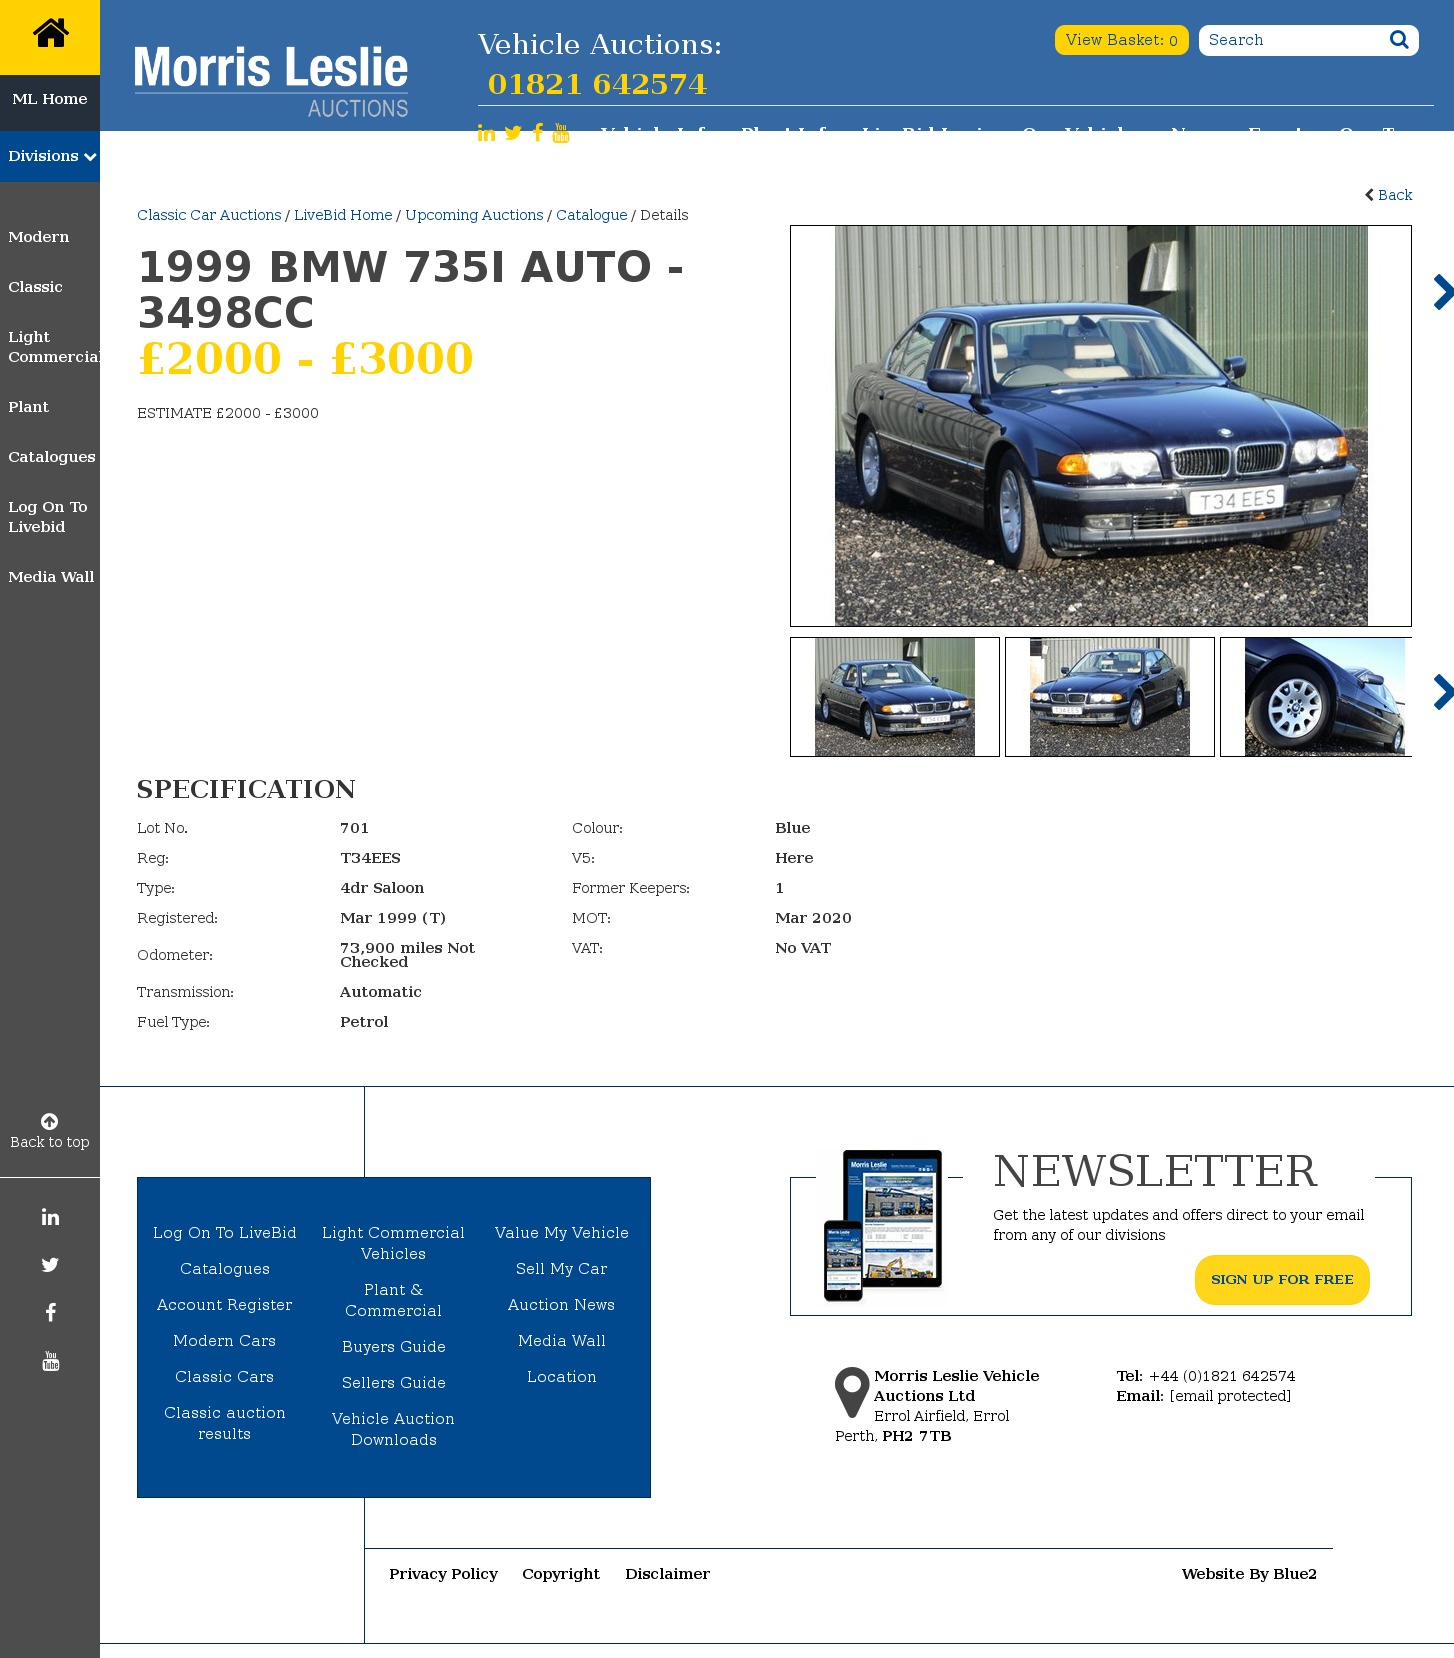
Task: Click Back to top arrow icon
Action: [x=49, y=1121]
